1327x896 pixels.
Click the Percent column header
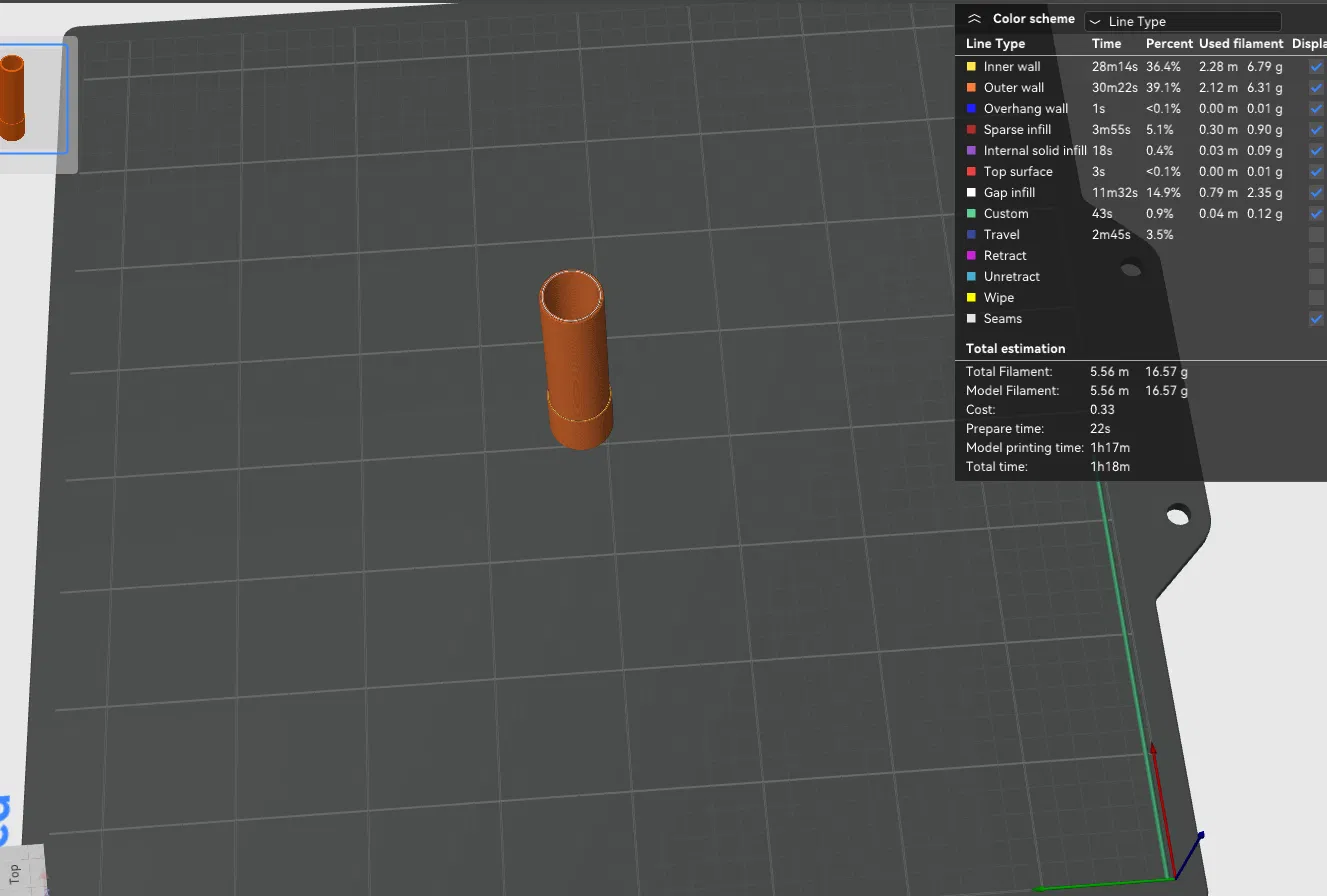click(x=1169, y=44)
